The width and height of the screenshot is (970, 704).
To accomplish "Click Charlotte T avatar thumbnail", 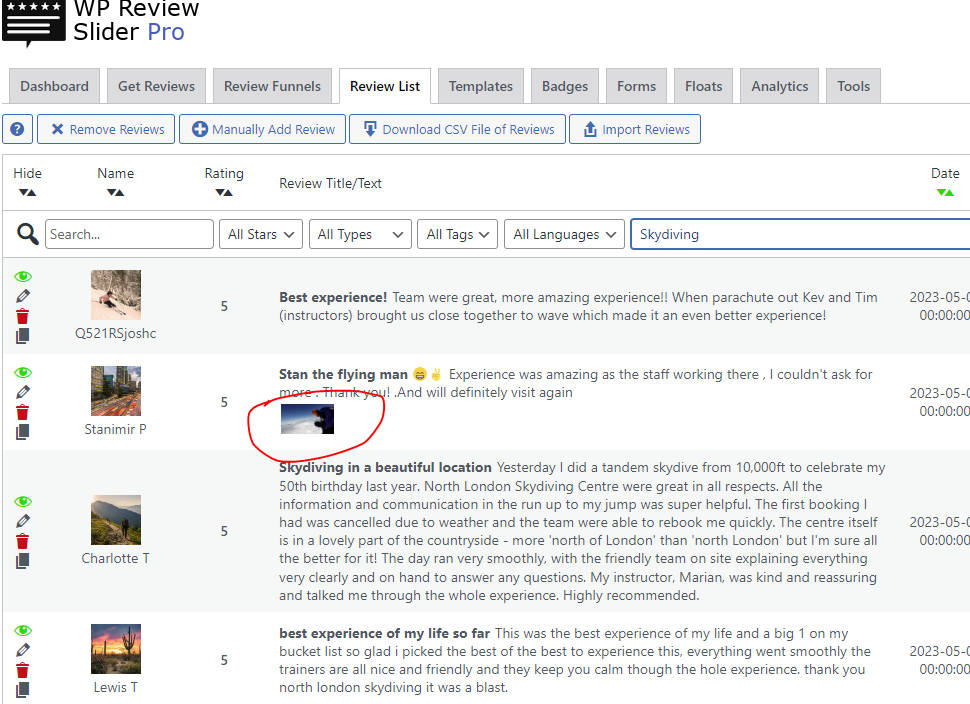I will (116, 520).
